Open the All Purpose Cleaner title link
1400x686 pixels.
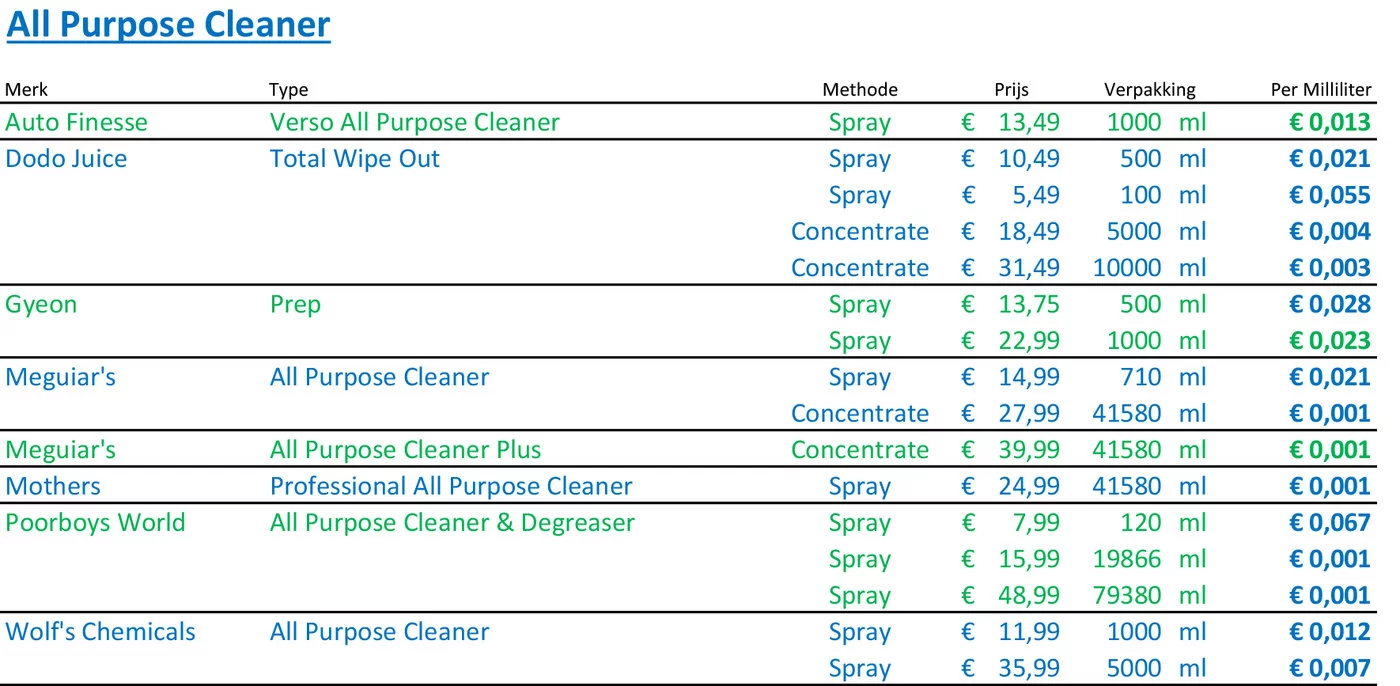pos(168,25)
